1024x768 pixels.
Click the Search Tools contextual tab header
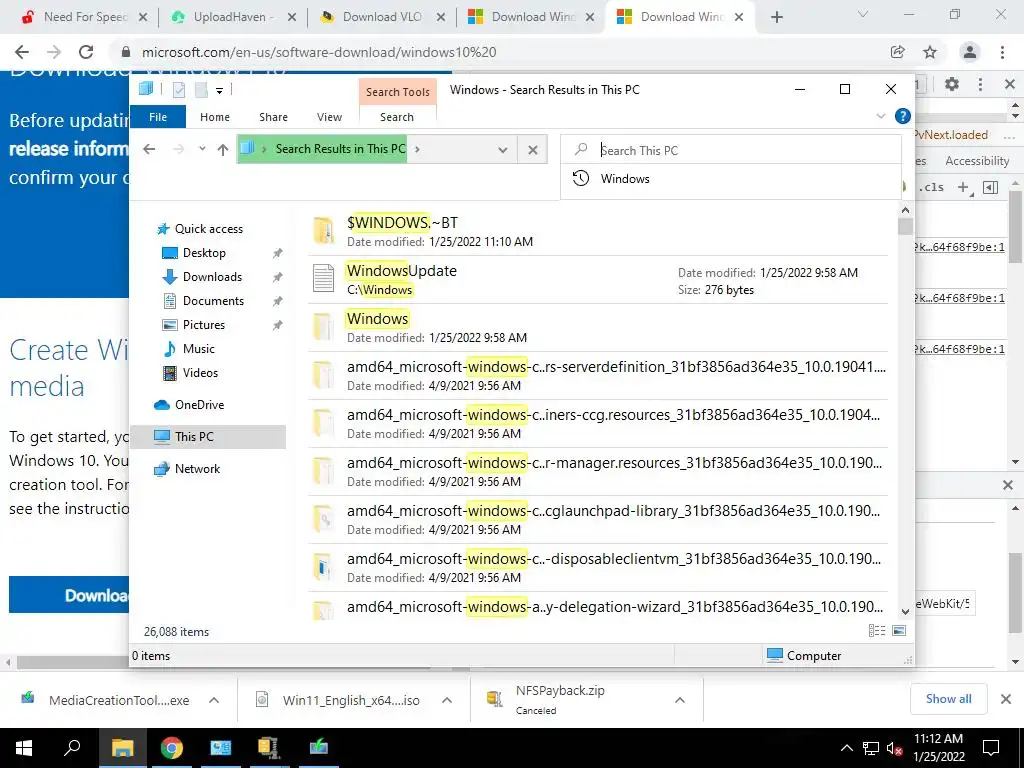[398, 92]
